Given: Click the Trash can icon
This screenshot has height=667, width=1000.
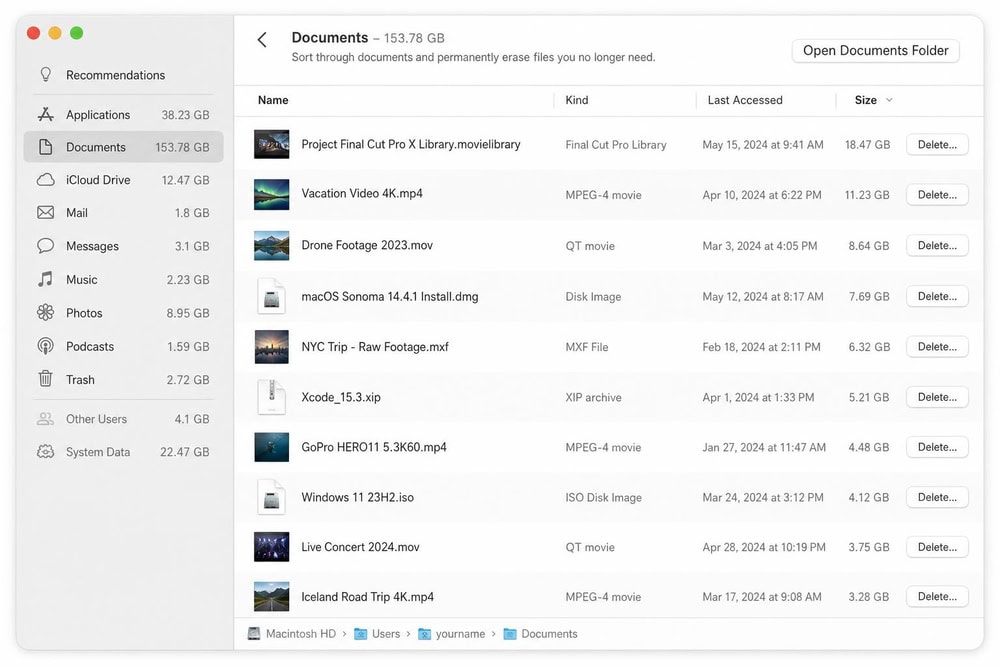Looking at the screenshot, I should coord(45,379).
